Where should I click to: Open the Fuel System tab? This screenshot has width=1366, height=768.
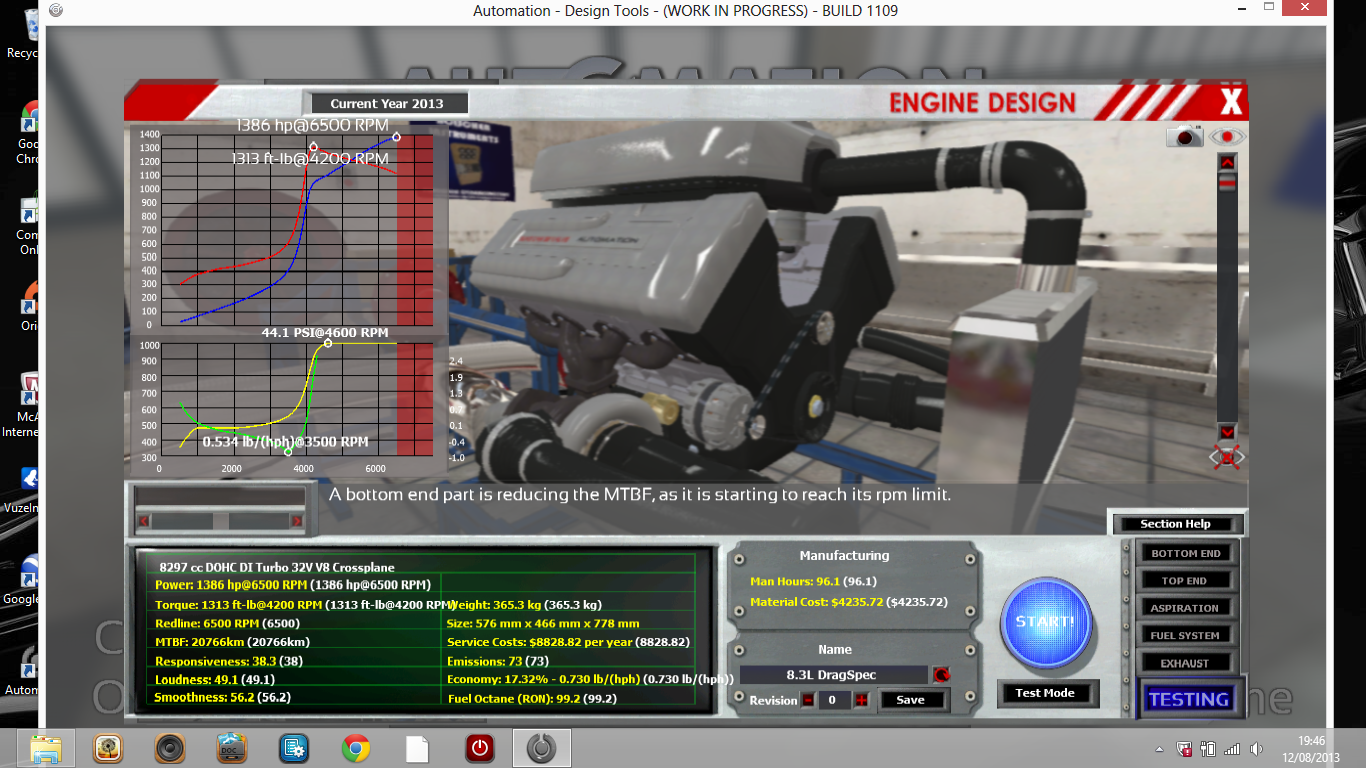1186,636
